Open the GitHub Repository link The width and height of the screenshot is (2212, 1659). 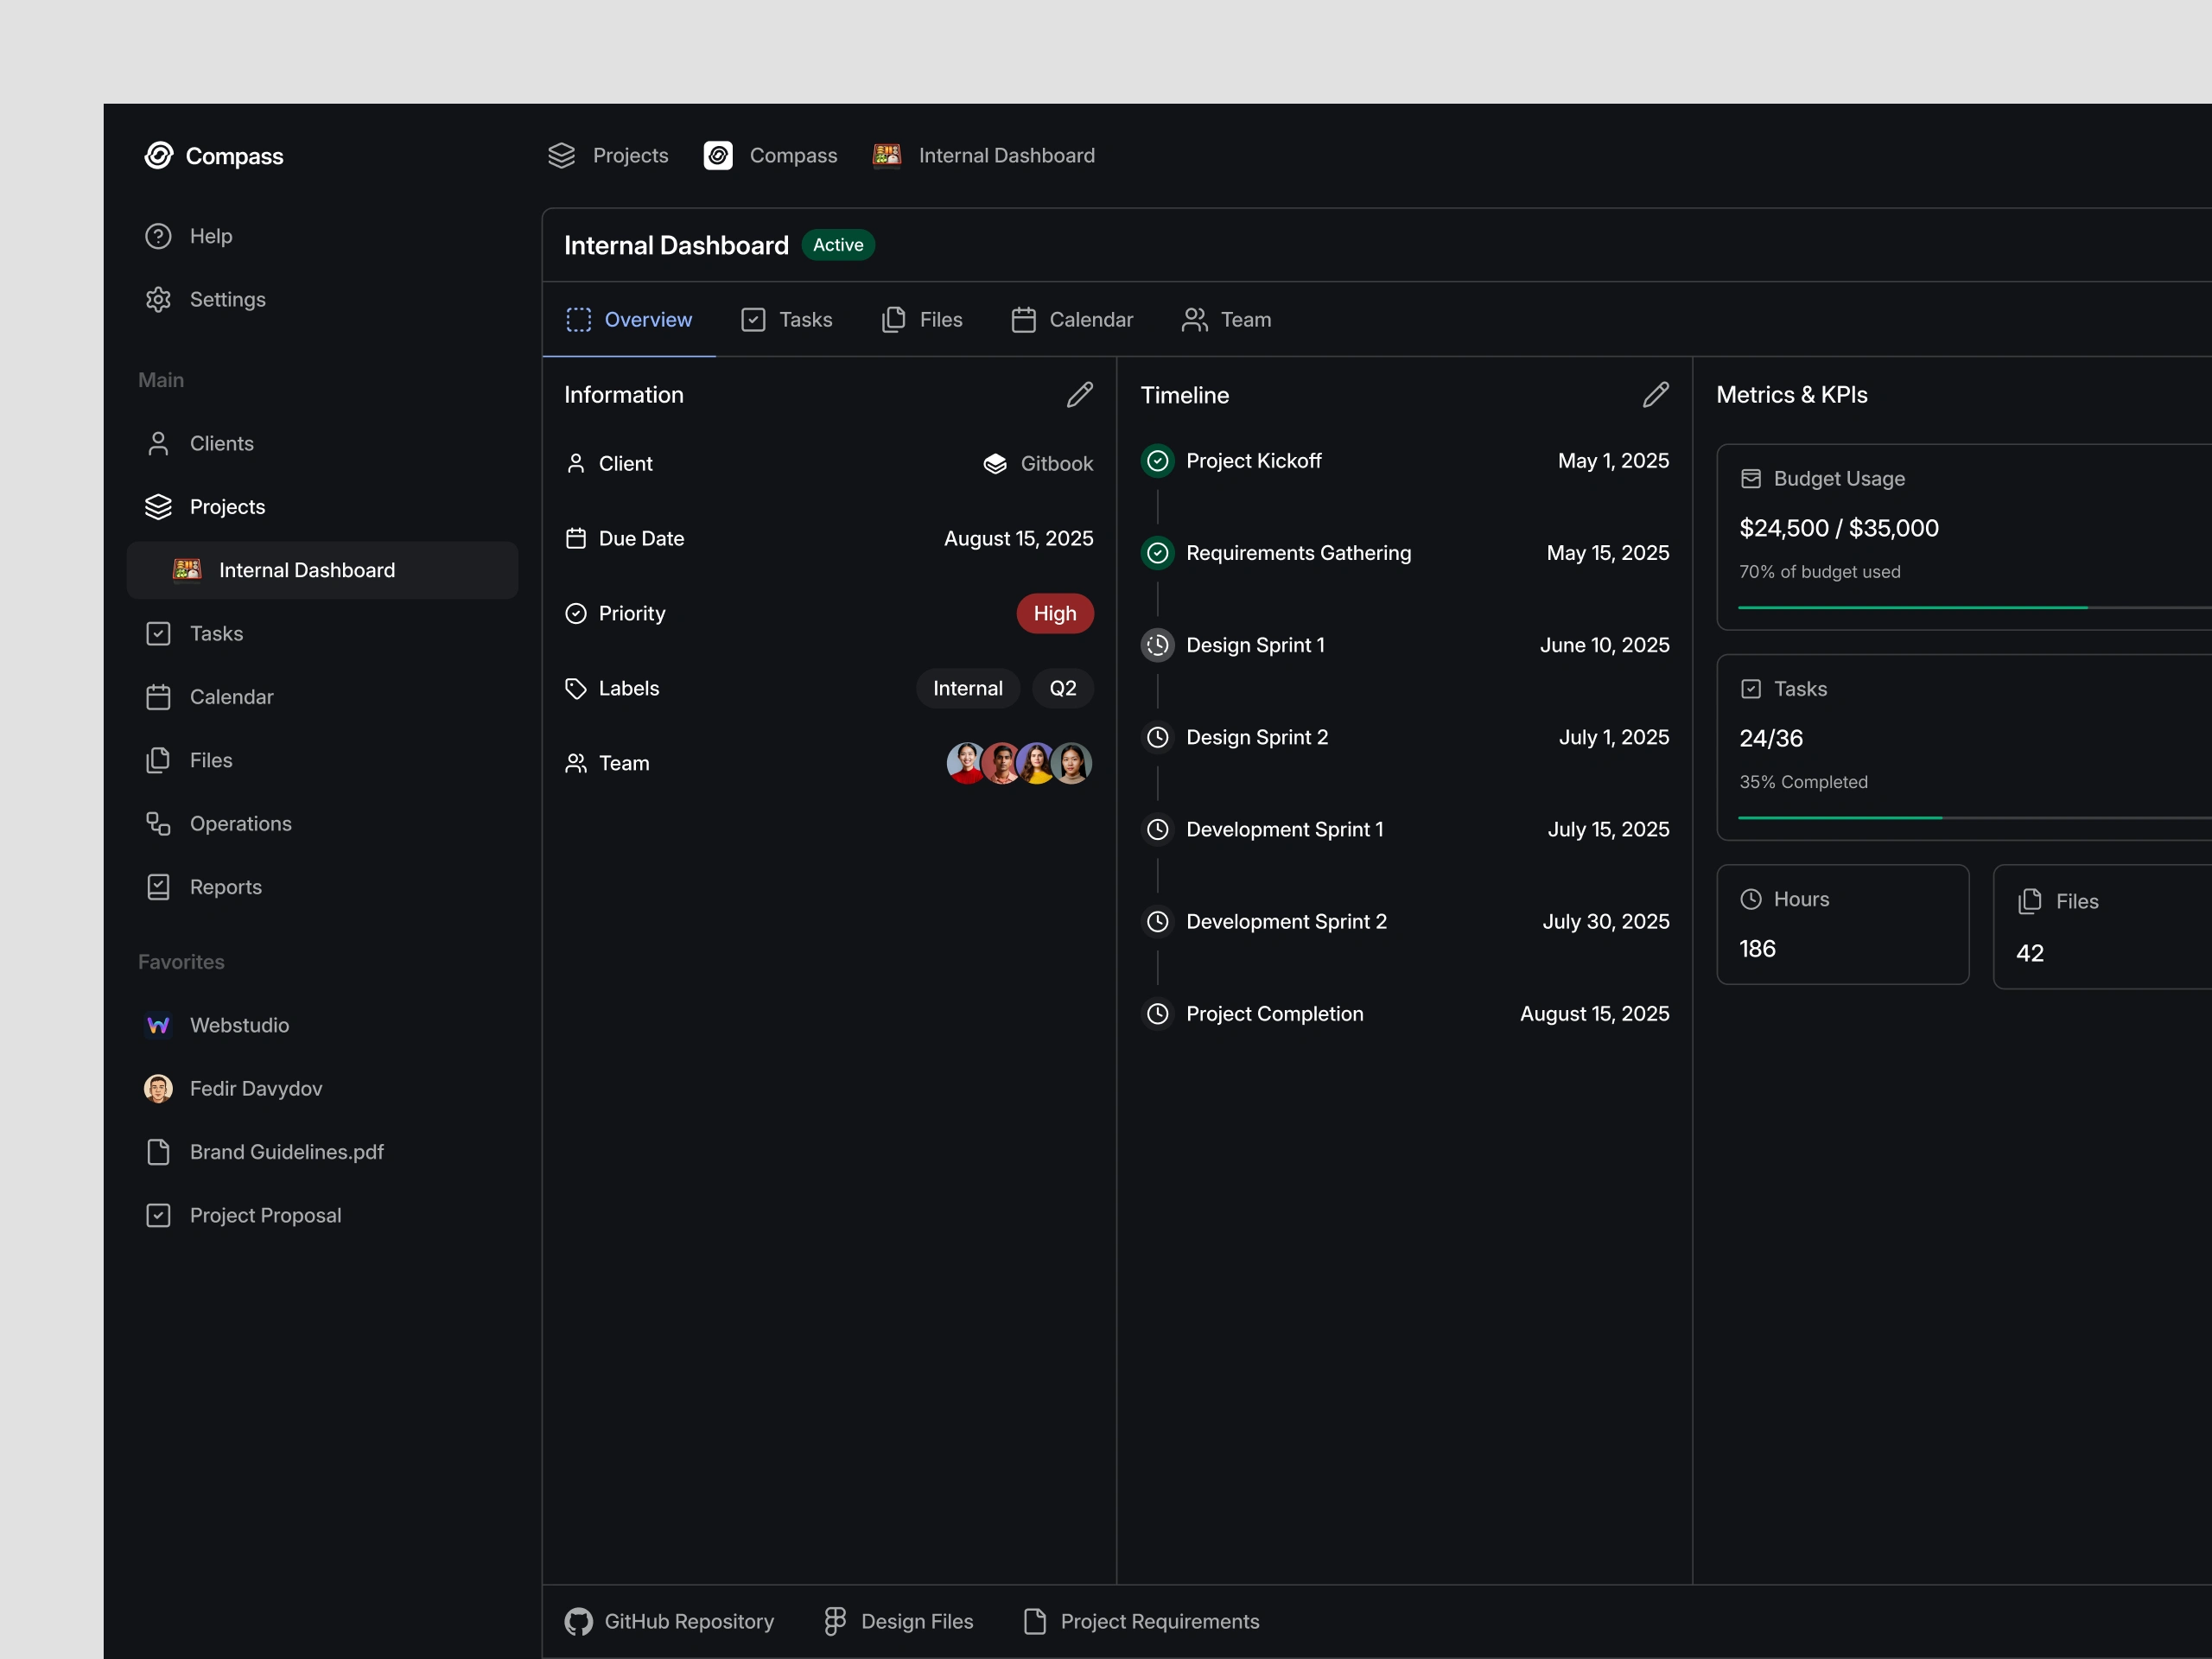669,1621
